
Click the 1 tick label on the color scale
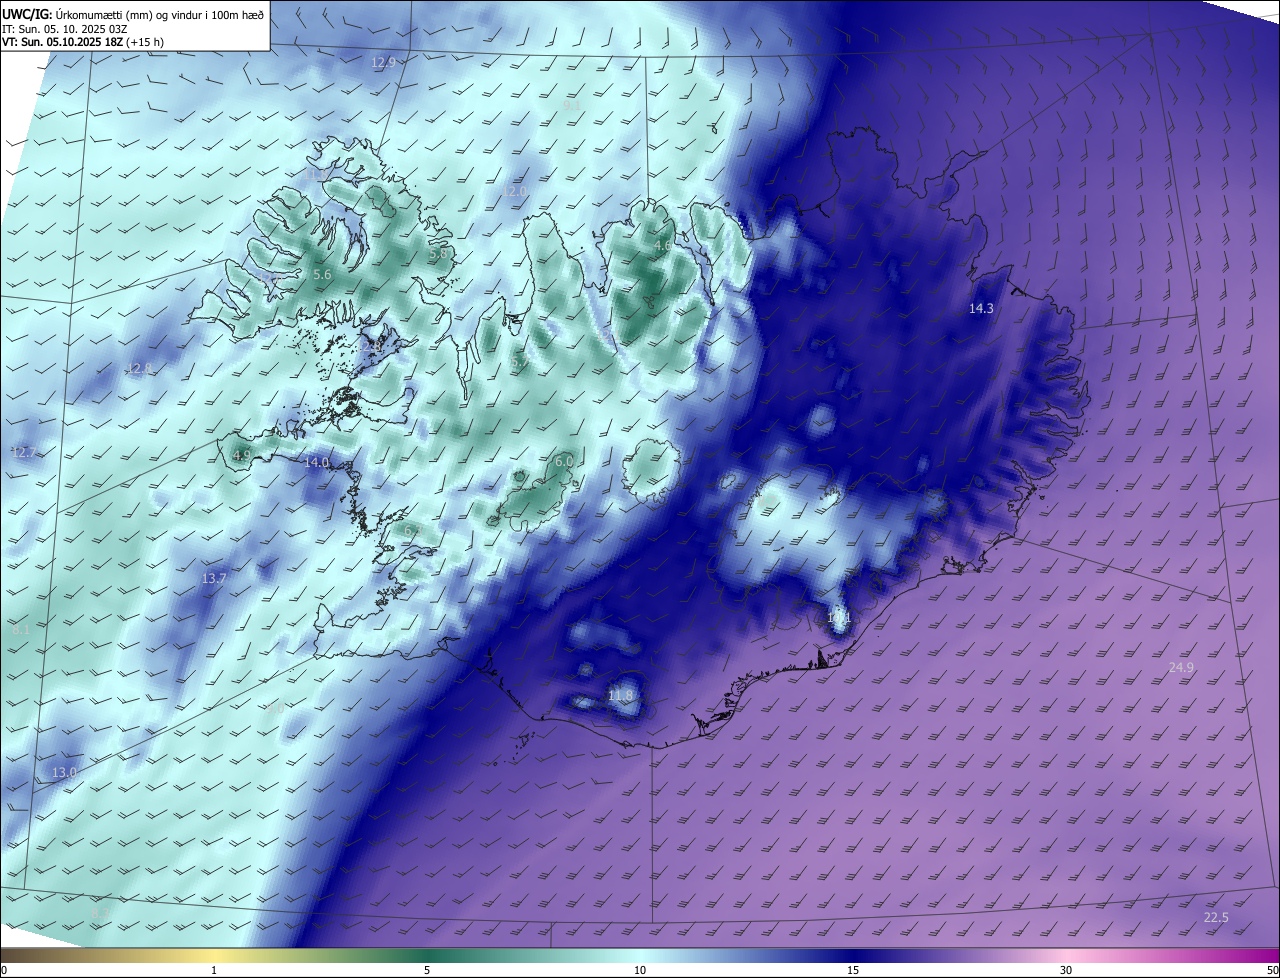(x=214, y=970)
